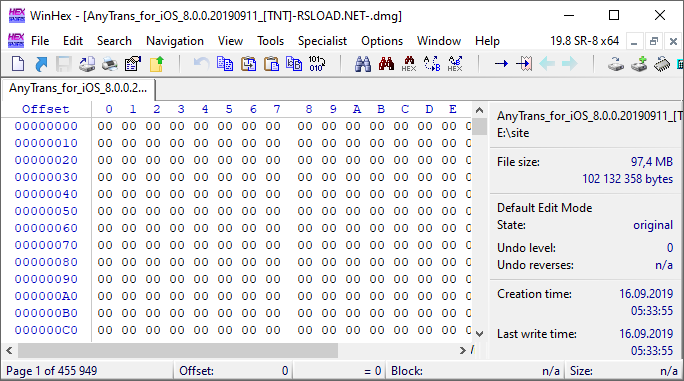Image resolution: width=684 pixels, height=381 pixels.
Task: Click the New file icon
Action: click(18, 64)
